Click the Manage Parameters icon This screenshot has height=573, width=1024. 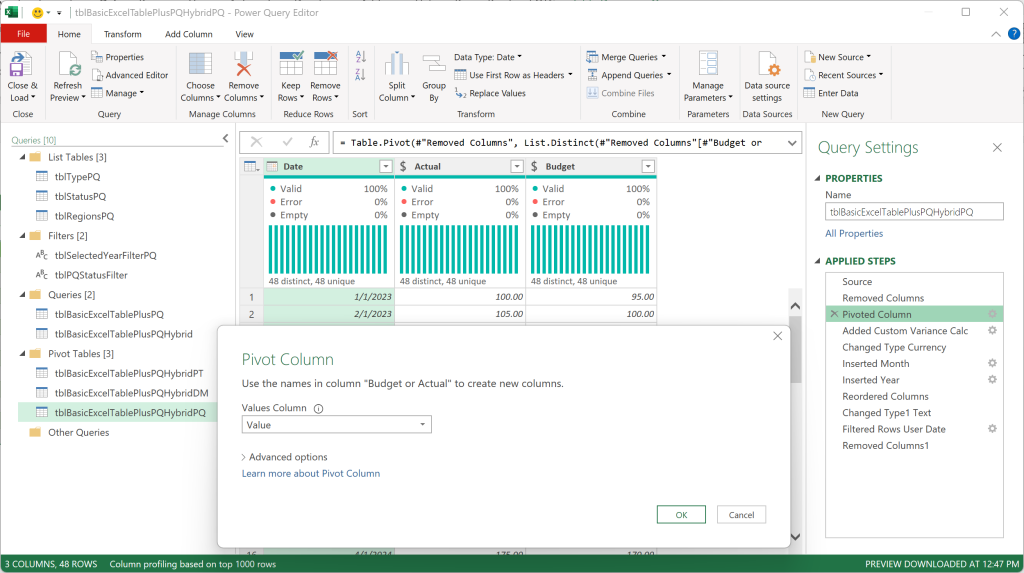point(708,65)
